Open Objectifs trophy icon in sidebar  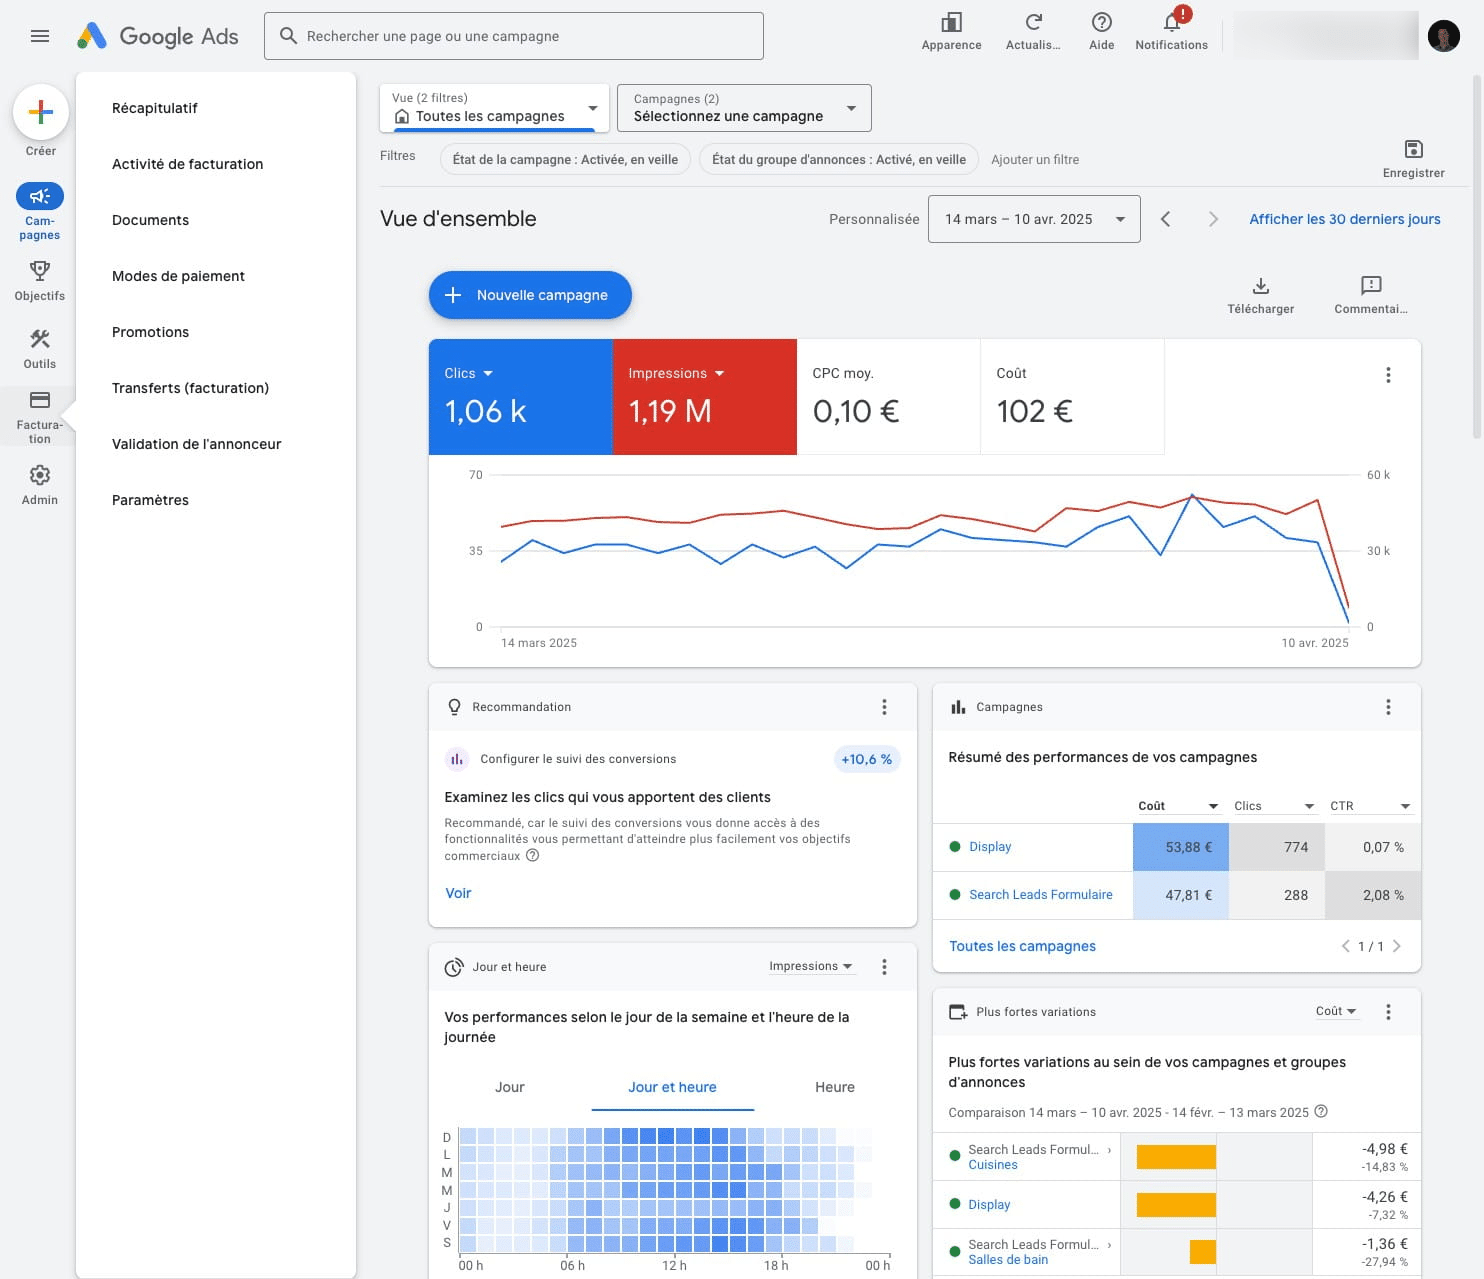pos(40,281)
